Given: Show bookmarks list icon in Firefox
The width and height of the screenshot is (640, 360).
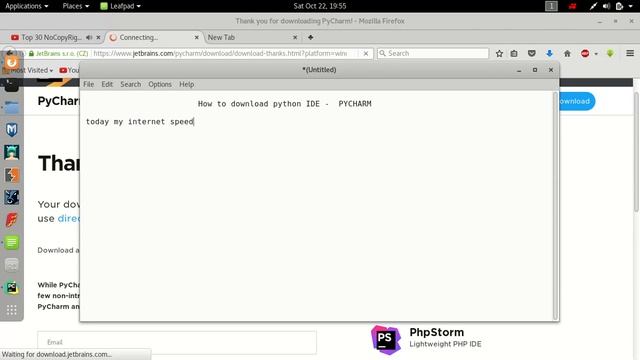Looking at the screenshot, I should point(514,53).
